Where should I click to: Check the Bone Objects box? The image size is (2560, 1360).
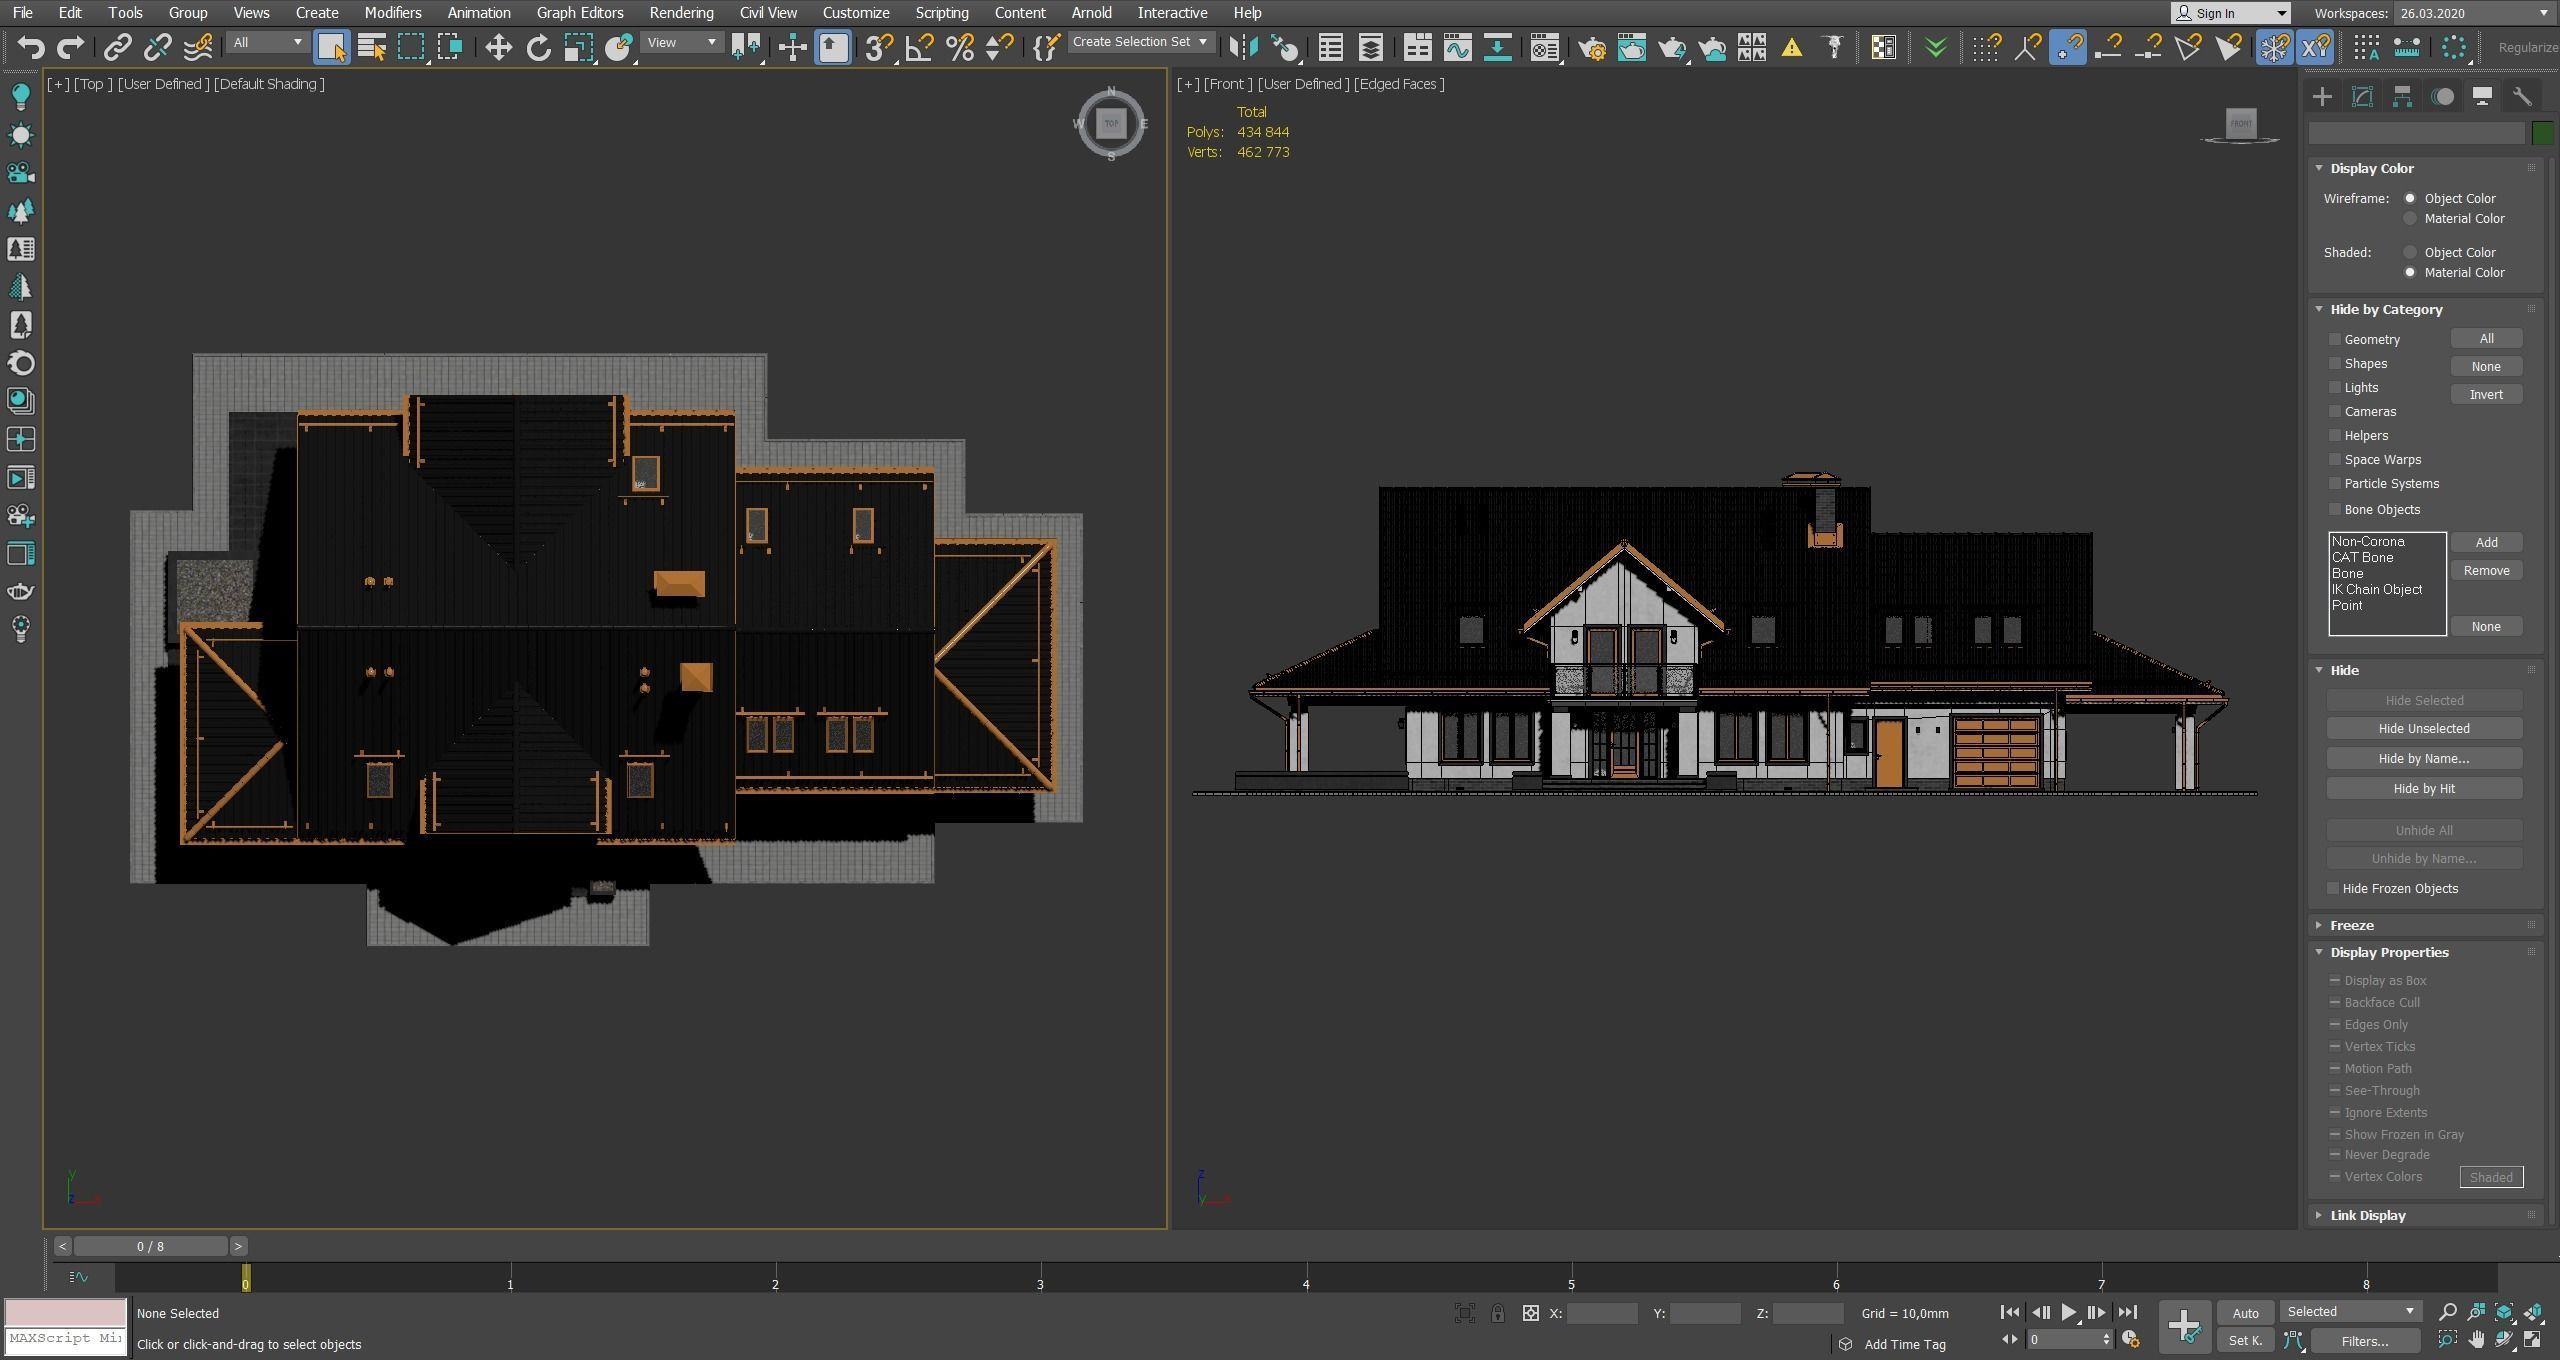coord(2335,509)
